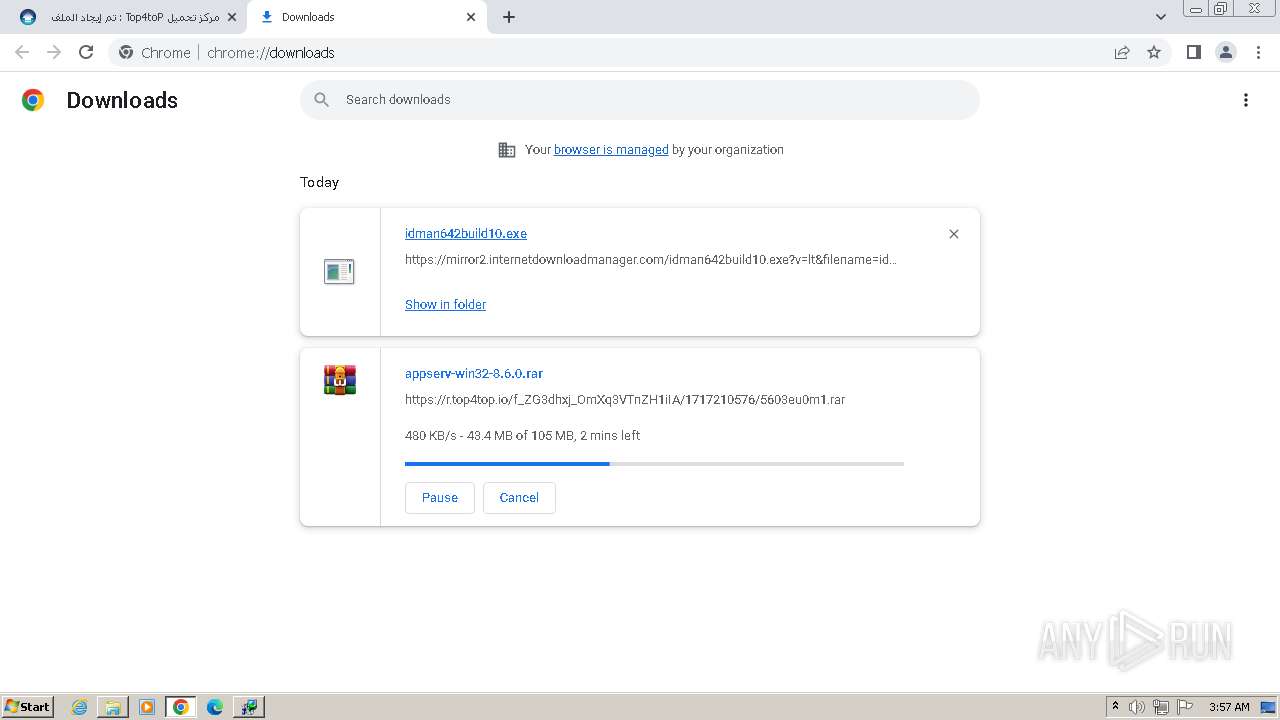Click the 3:57 AM taskbar clock

click(1229, 707)
